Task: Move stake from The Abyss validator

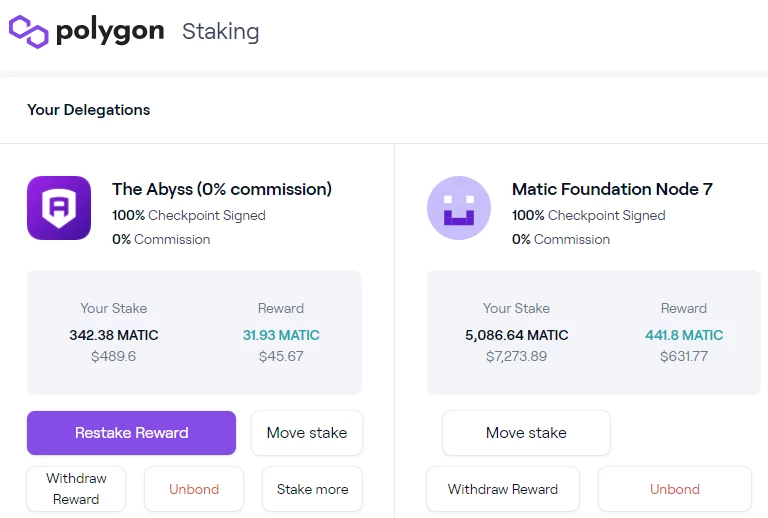Action: (x=307, y=433)
